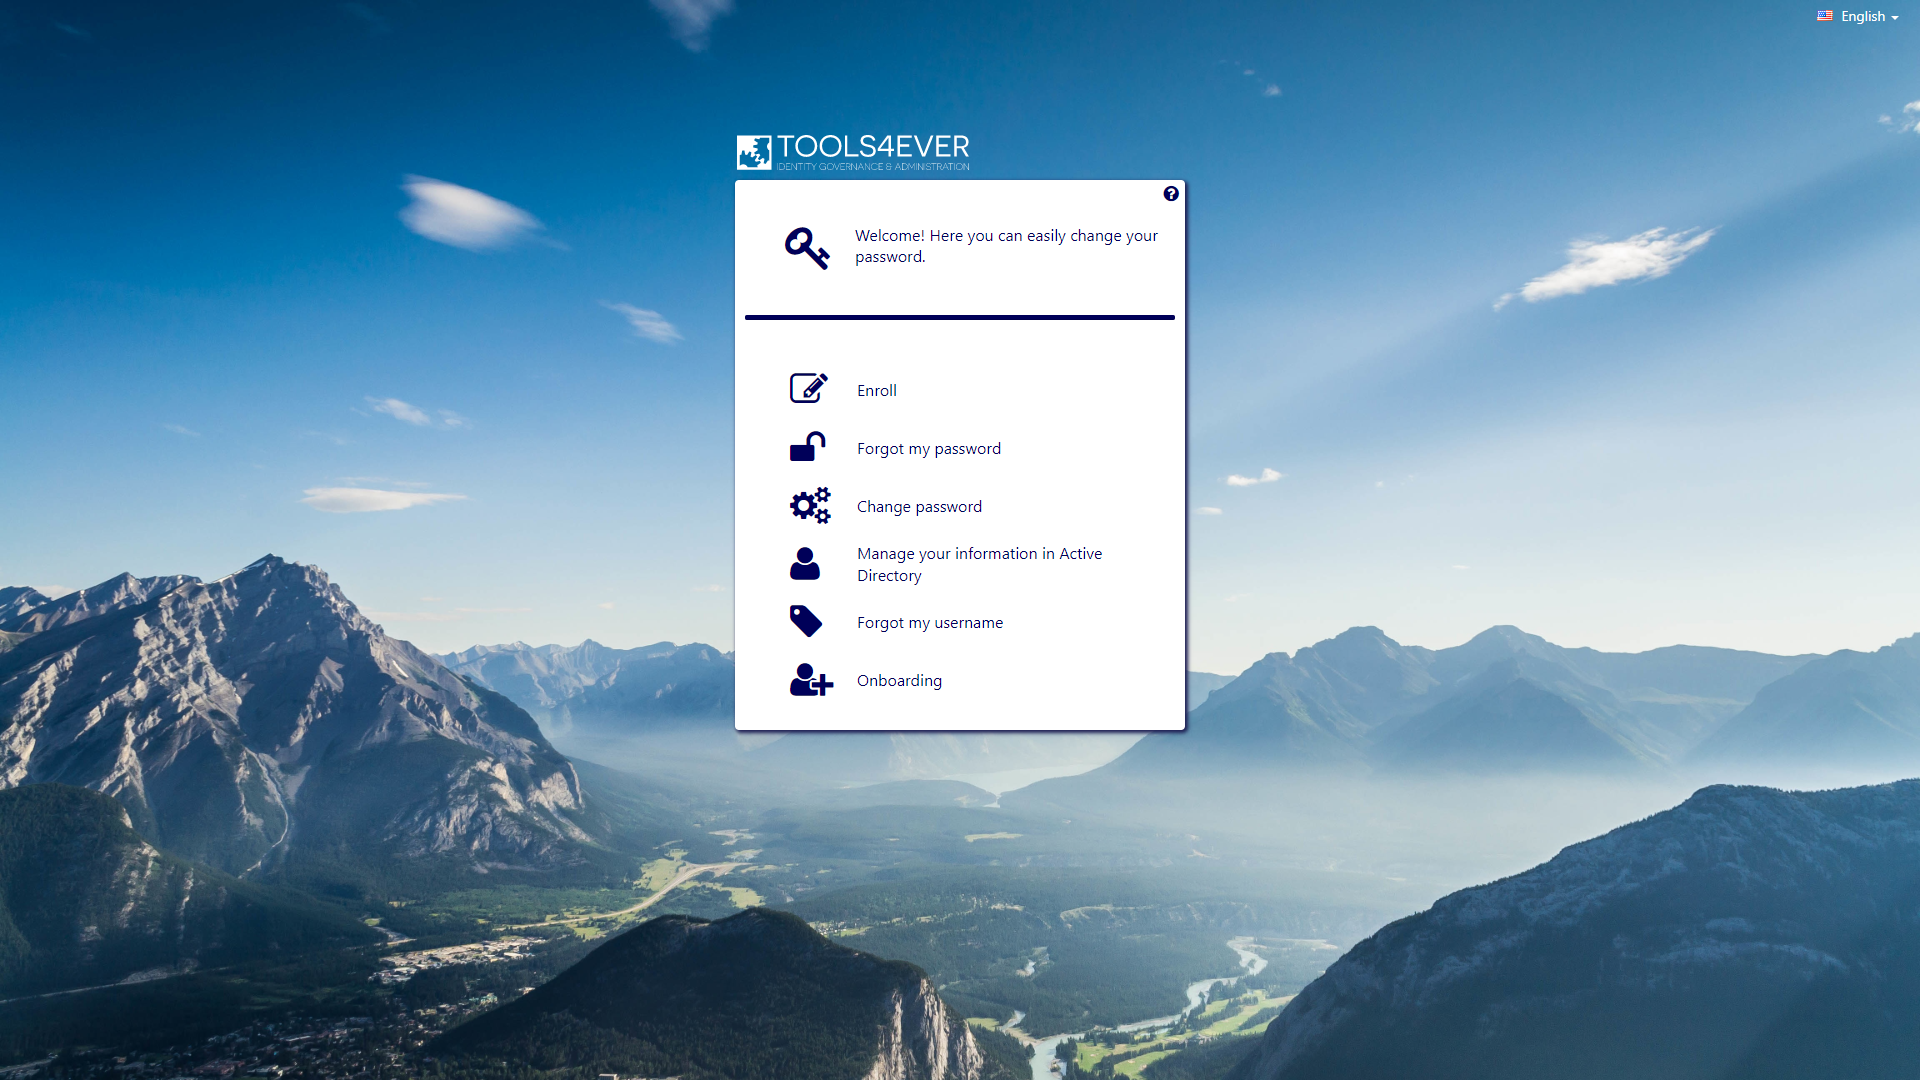Click the tag icon for Forgot username

coord(806,621)
